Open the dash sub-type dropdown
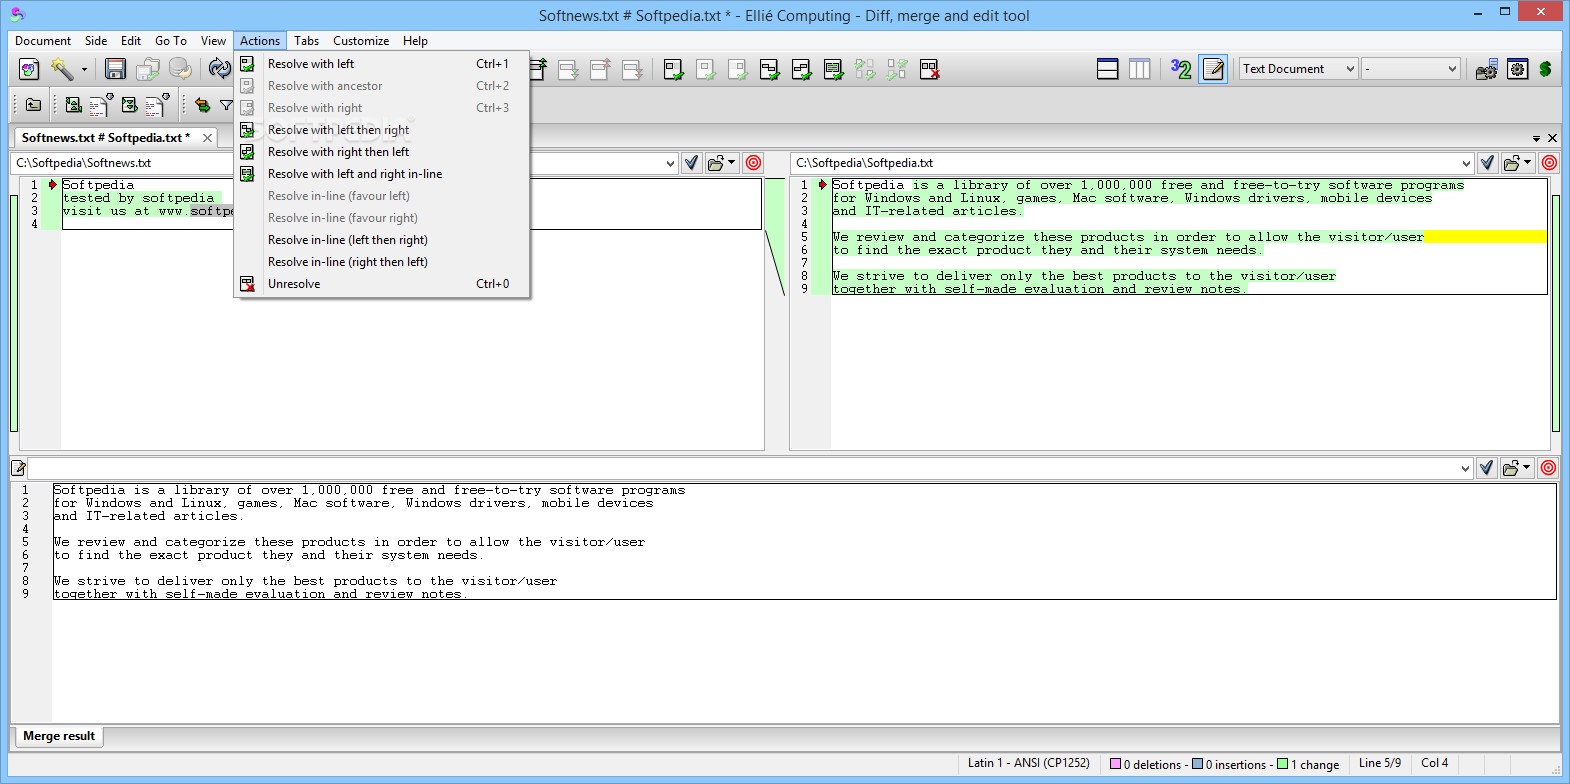 tap(1411, 69)
